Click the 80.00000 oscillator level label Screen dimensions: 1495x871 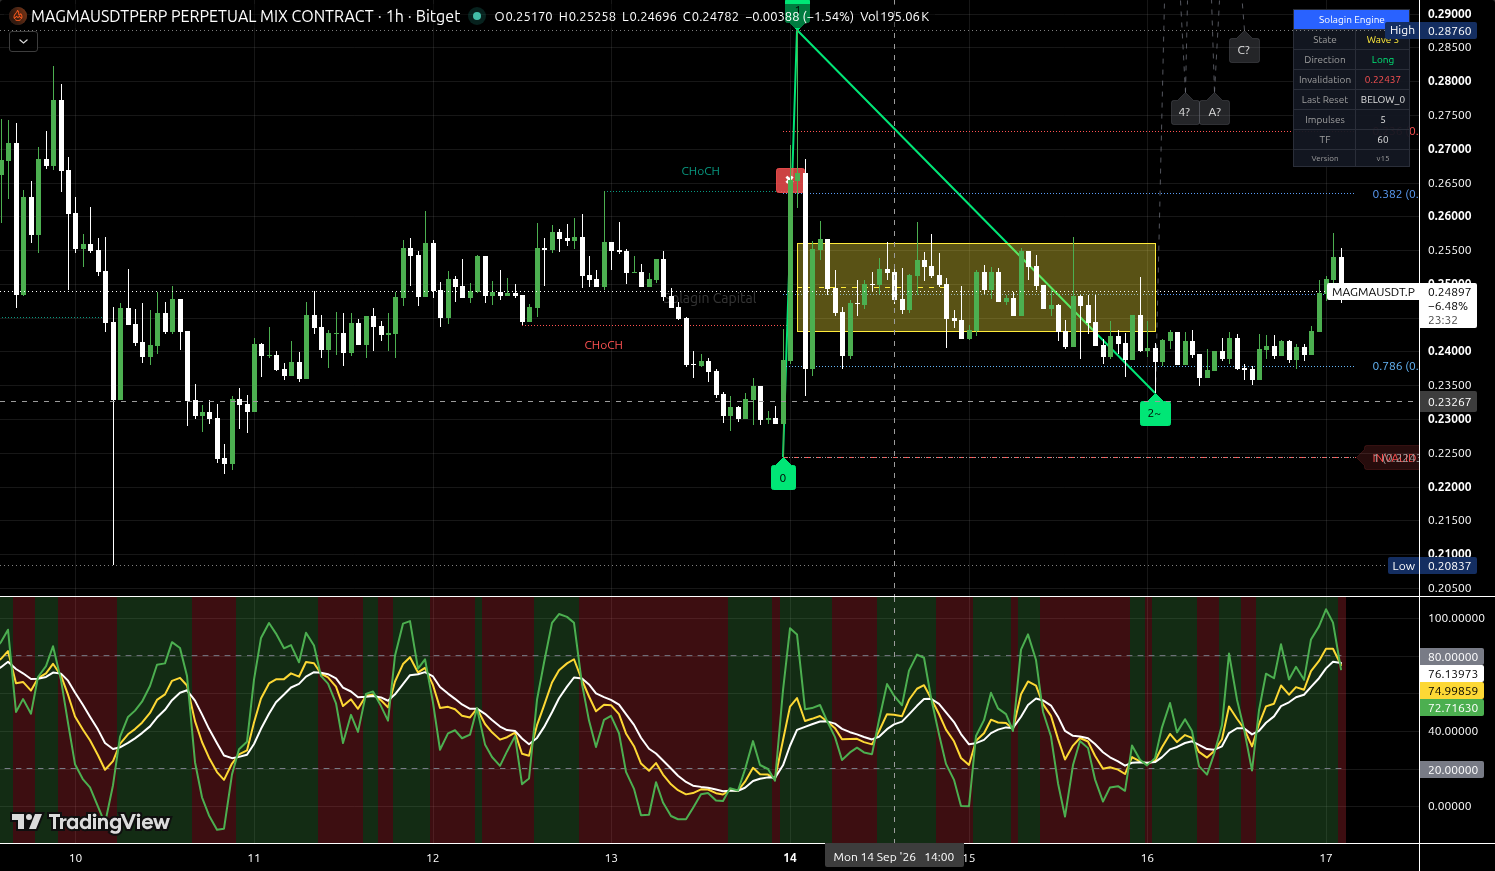1452,657
